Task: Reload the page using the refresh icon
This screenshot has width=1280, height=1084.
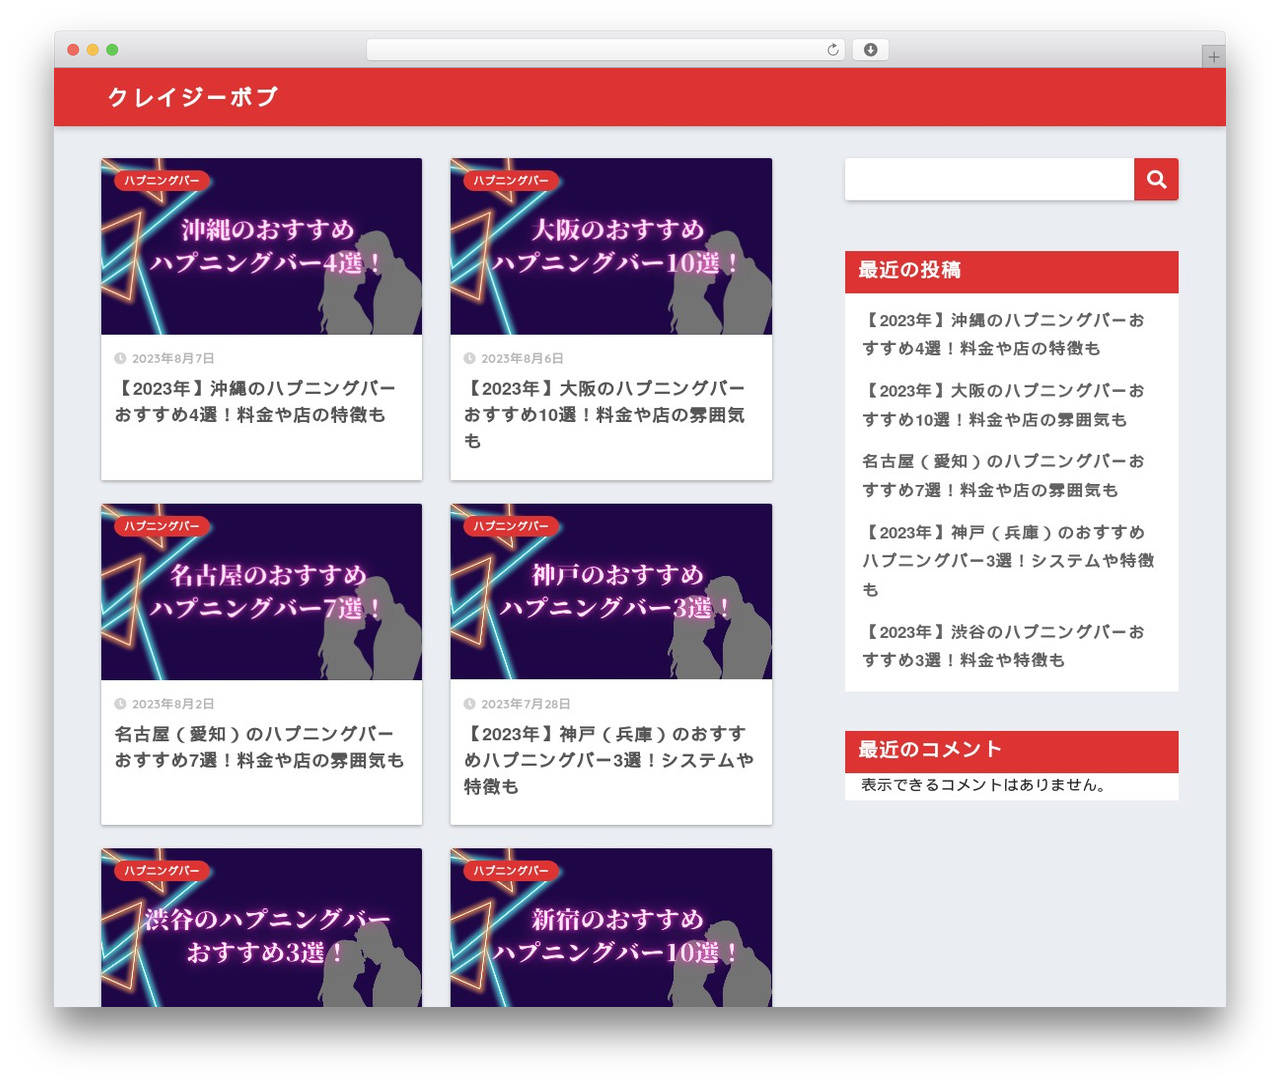Action: pyautogui.click(x=833, y=50)
